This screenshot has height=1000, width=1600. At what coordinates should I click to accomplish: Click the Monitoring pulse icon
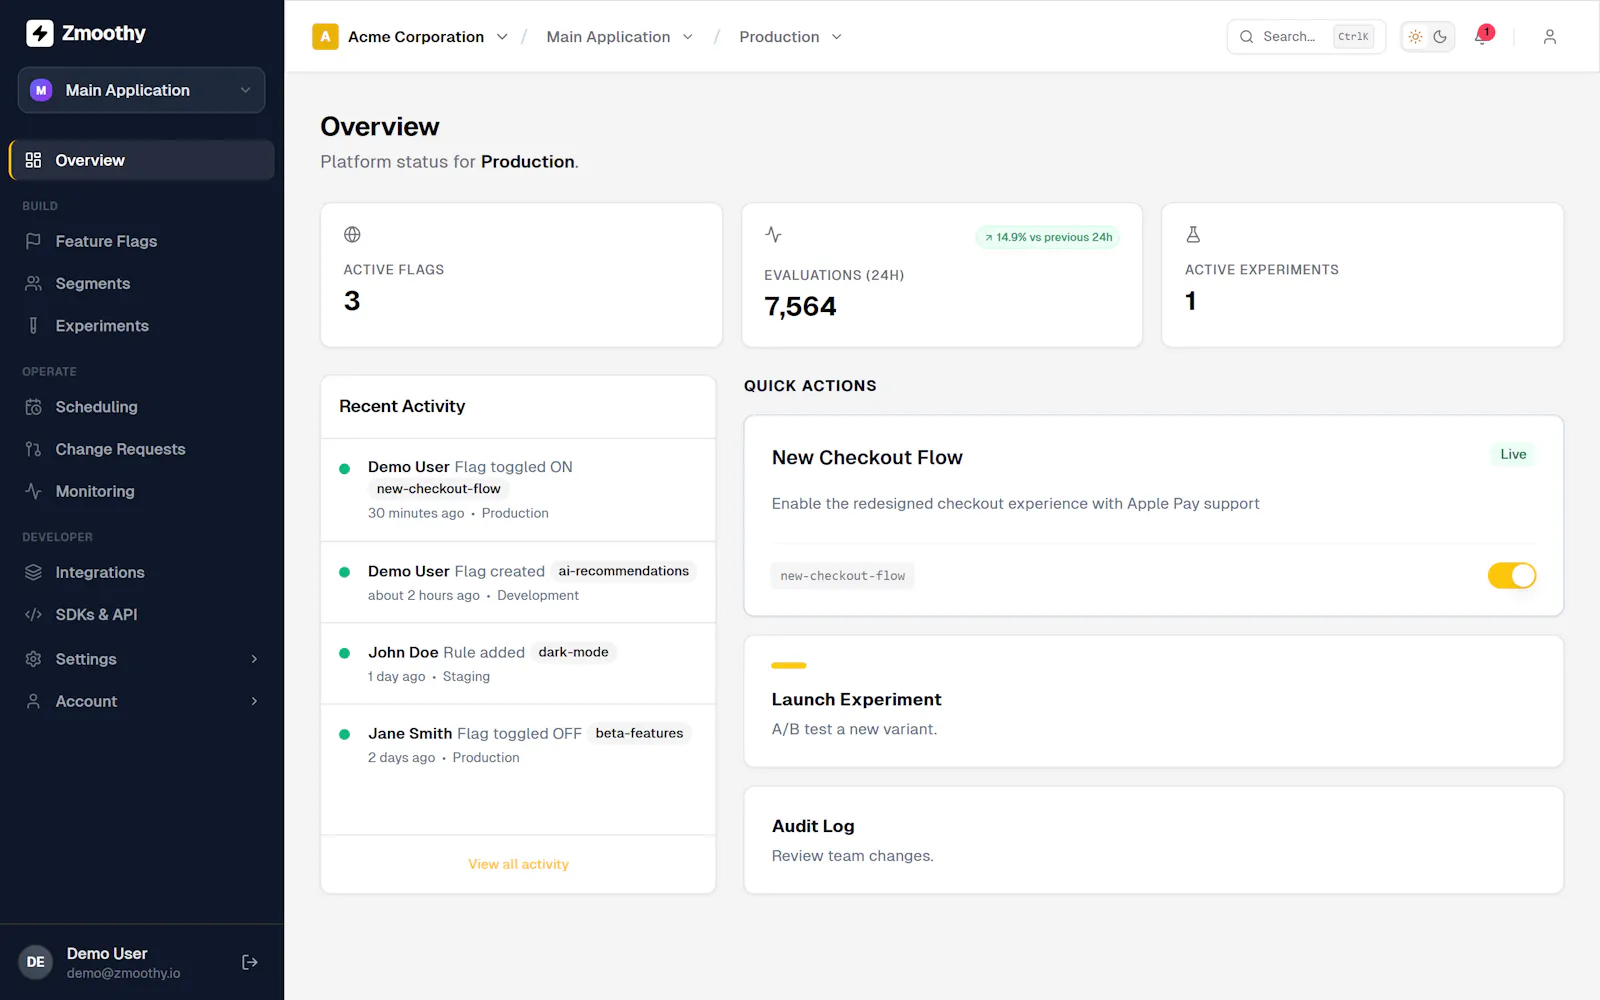pyautogui.click(x=33, y=491)
